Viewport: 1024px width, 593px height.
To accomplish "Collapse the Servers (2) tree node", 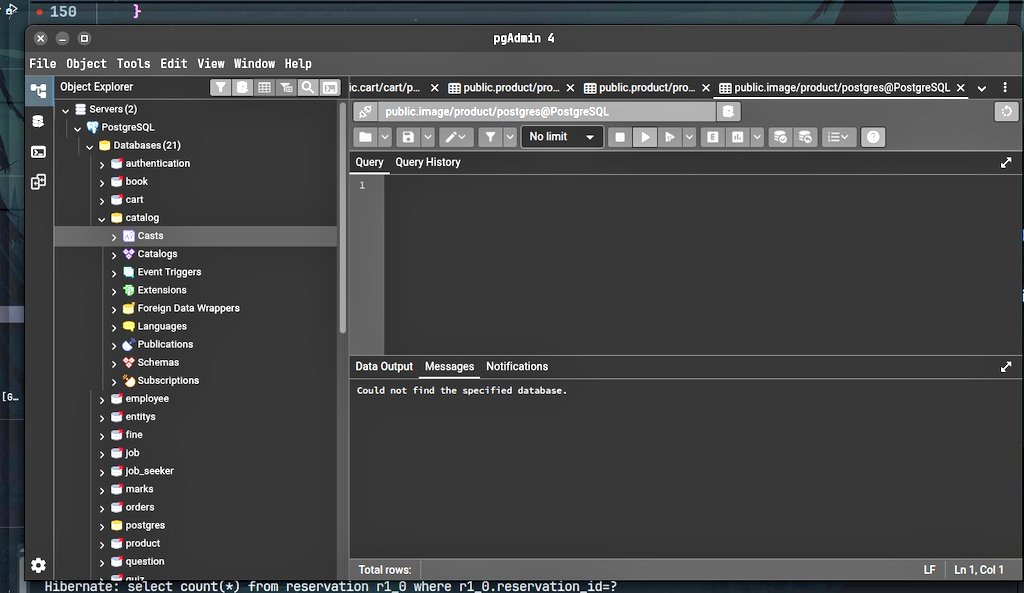I will click(x=65, y=110).
